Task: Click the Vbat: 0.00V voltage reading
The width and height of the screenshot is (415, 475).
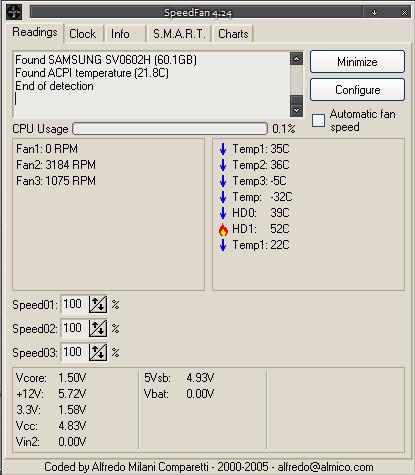Action: [x=179, y=394]
